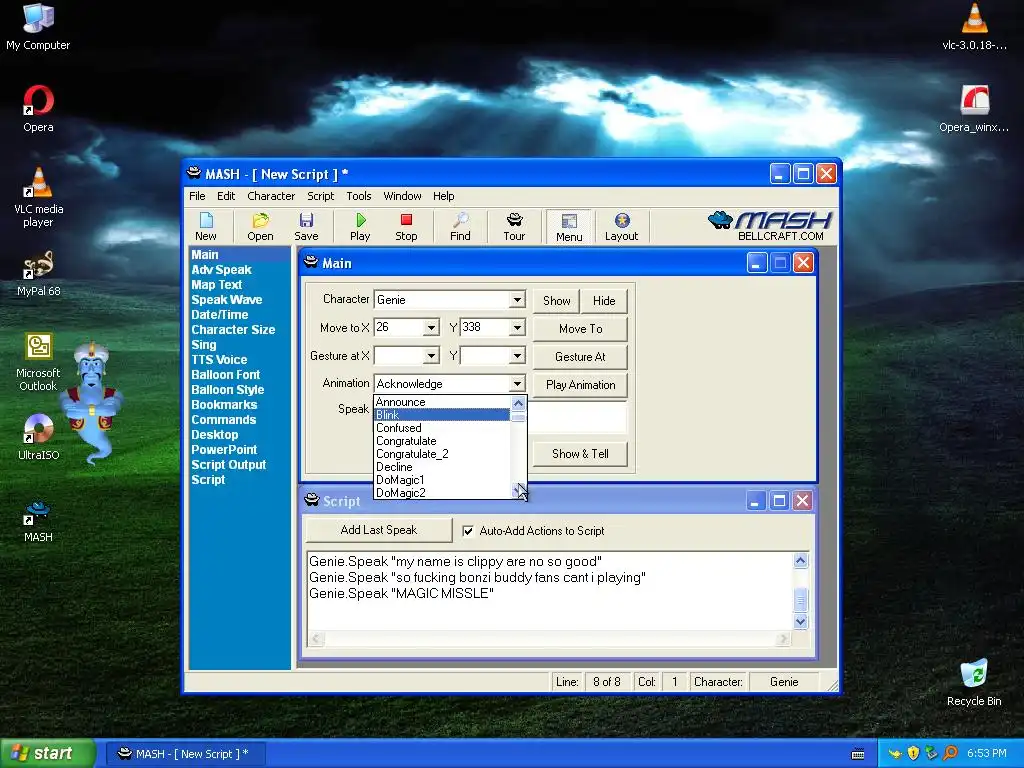The width and height of the screenshot is (1024, 768).
Task: Select the Opera desktop shortcut
Action: coord(38,109)
